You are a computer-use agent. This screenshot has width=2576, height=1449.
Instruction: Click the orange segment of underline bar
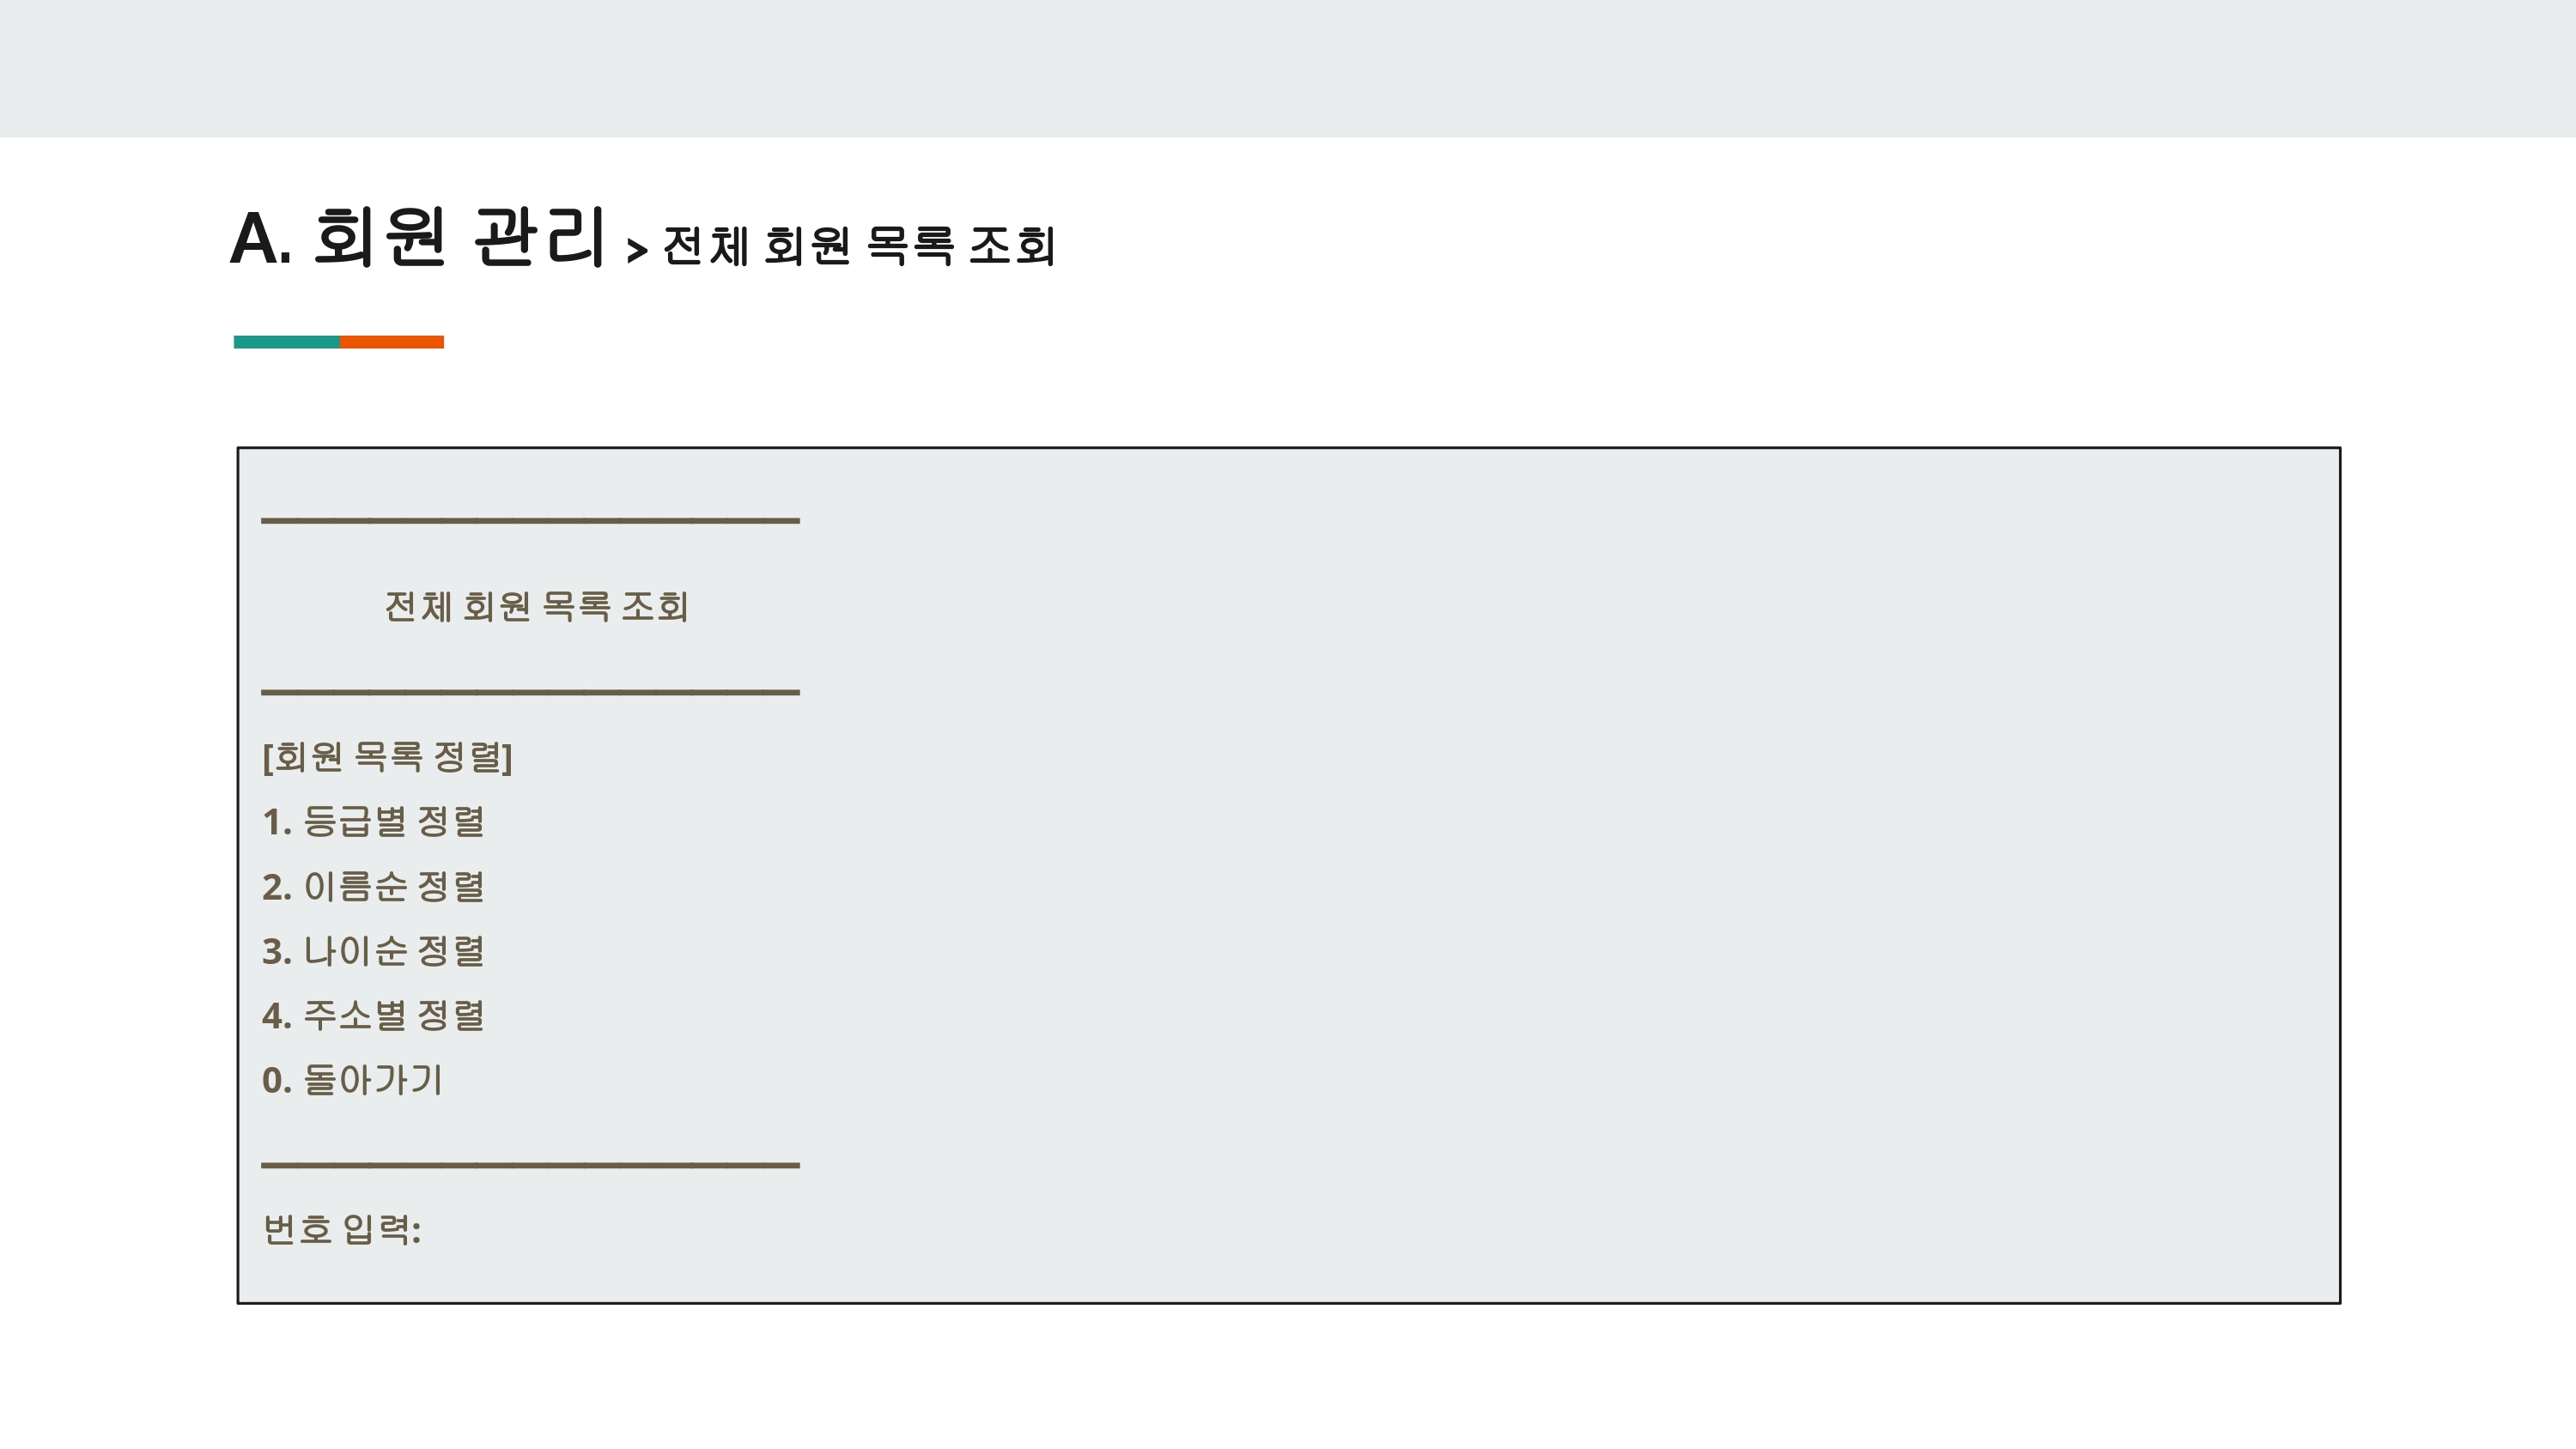point(391,342)
